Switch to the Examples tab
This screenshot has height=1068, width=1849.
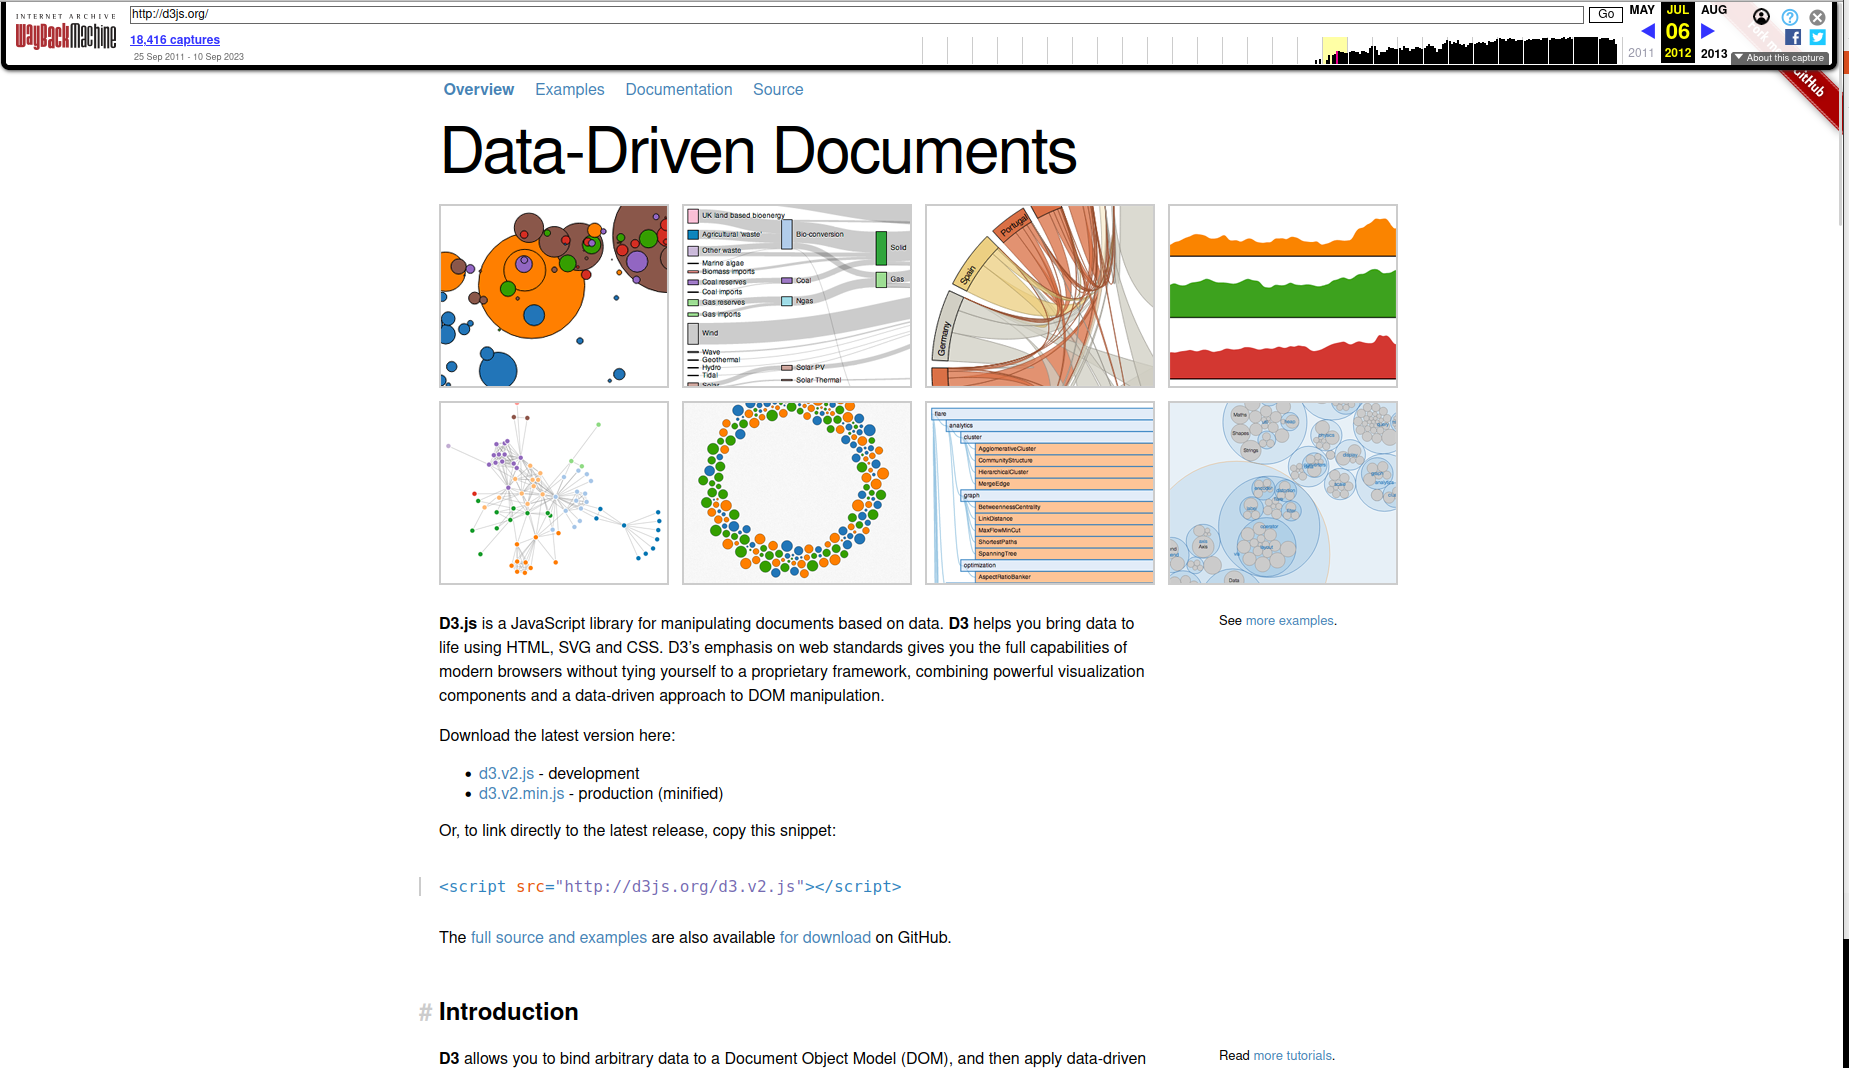pyautogui.click(x=569, y=90)
